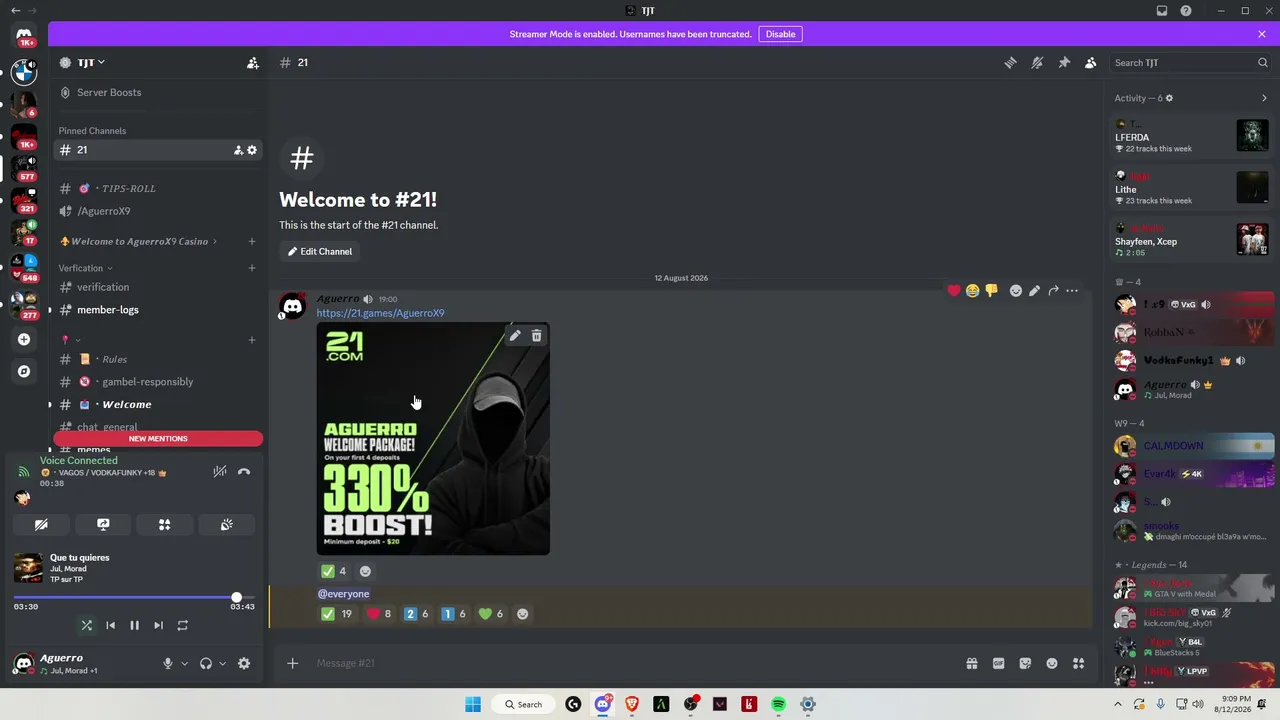Viewport: 1280px width, 720px height.
Task: Open Server Boosts
Action: [109, 92]
